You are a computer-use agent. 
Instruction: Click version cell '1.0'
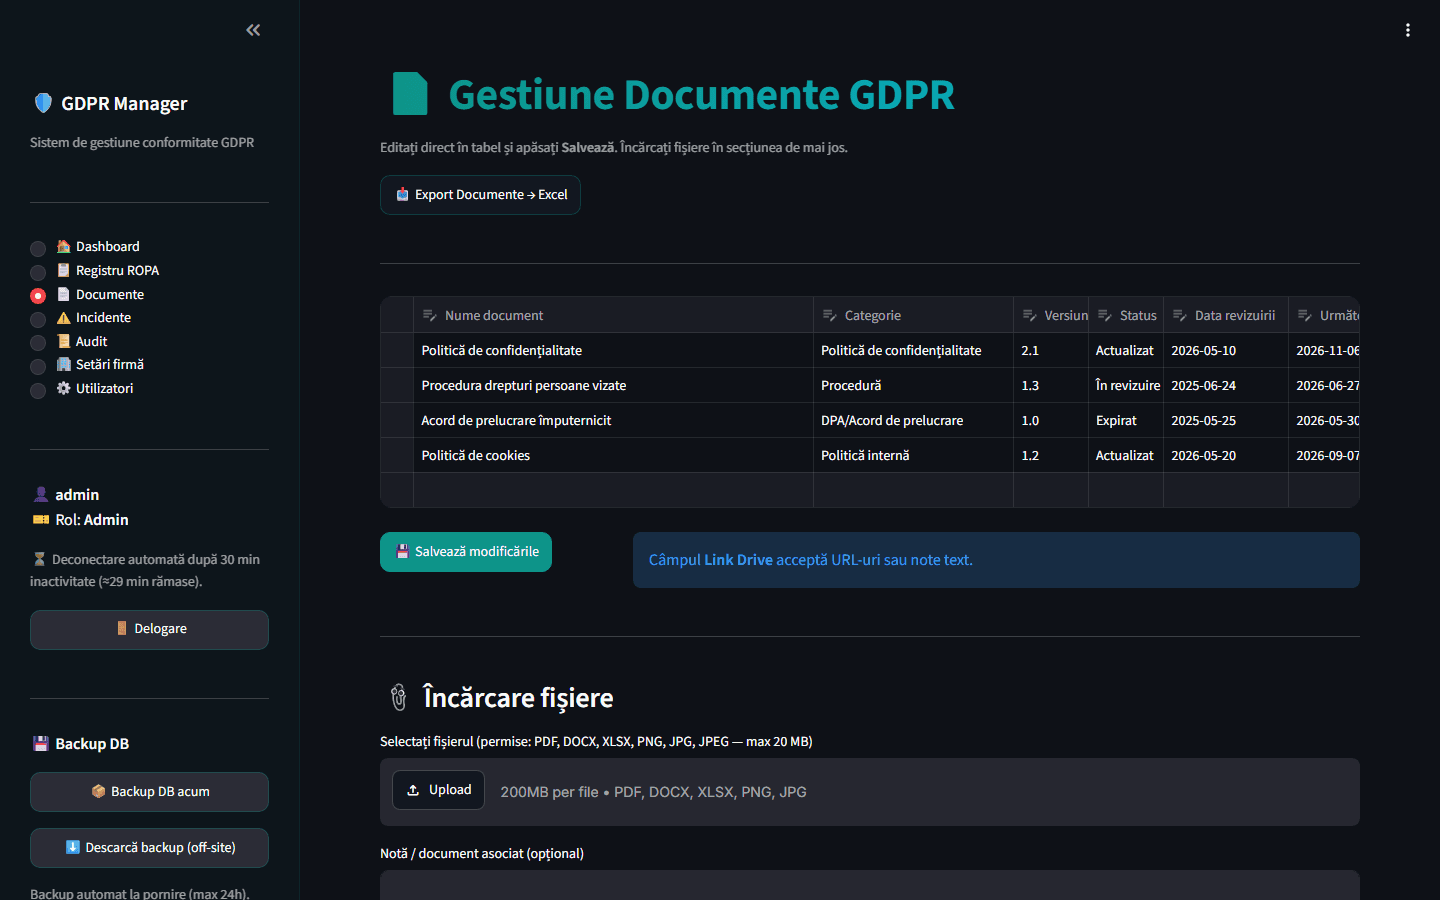click(x=1051, y=420)
